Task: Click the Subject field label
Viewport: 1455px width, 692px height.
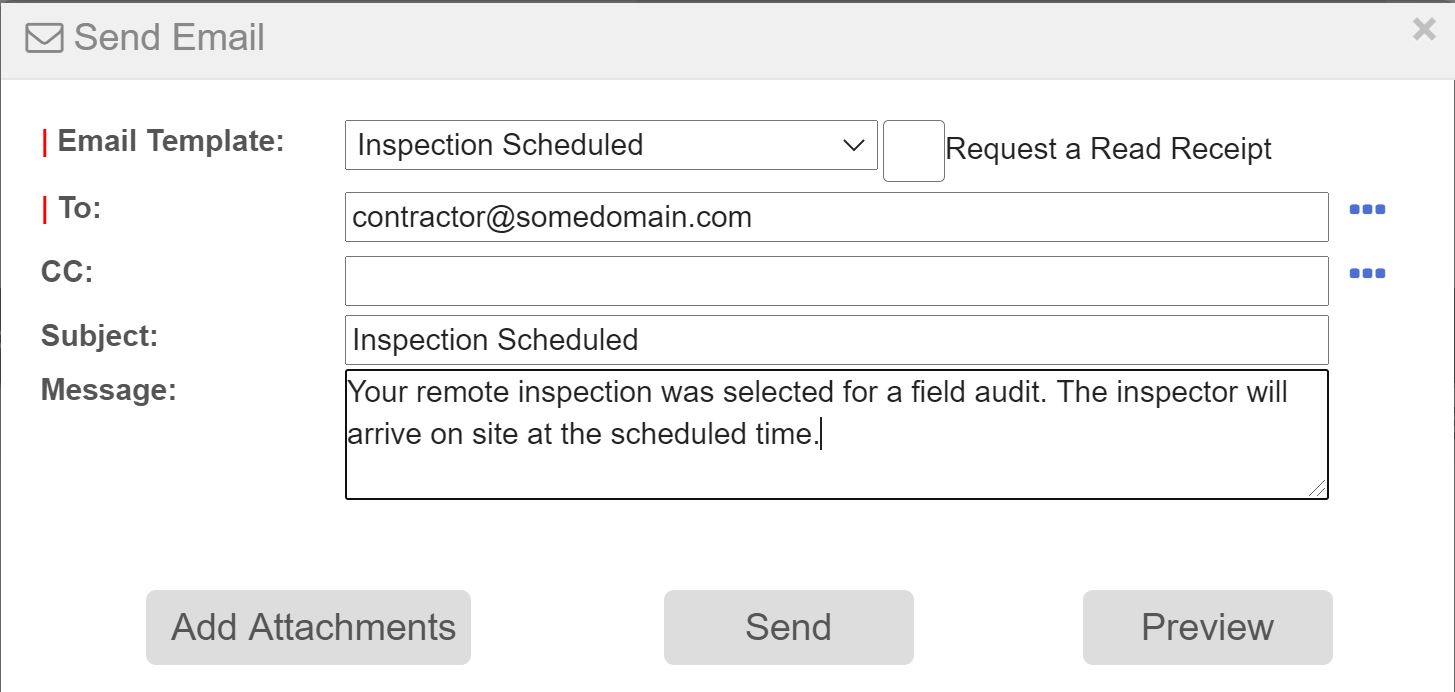Action: pyautogui.click(x=99, y=335)
